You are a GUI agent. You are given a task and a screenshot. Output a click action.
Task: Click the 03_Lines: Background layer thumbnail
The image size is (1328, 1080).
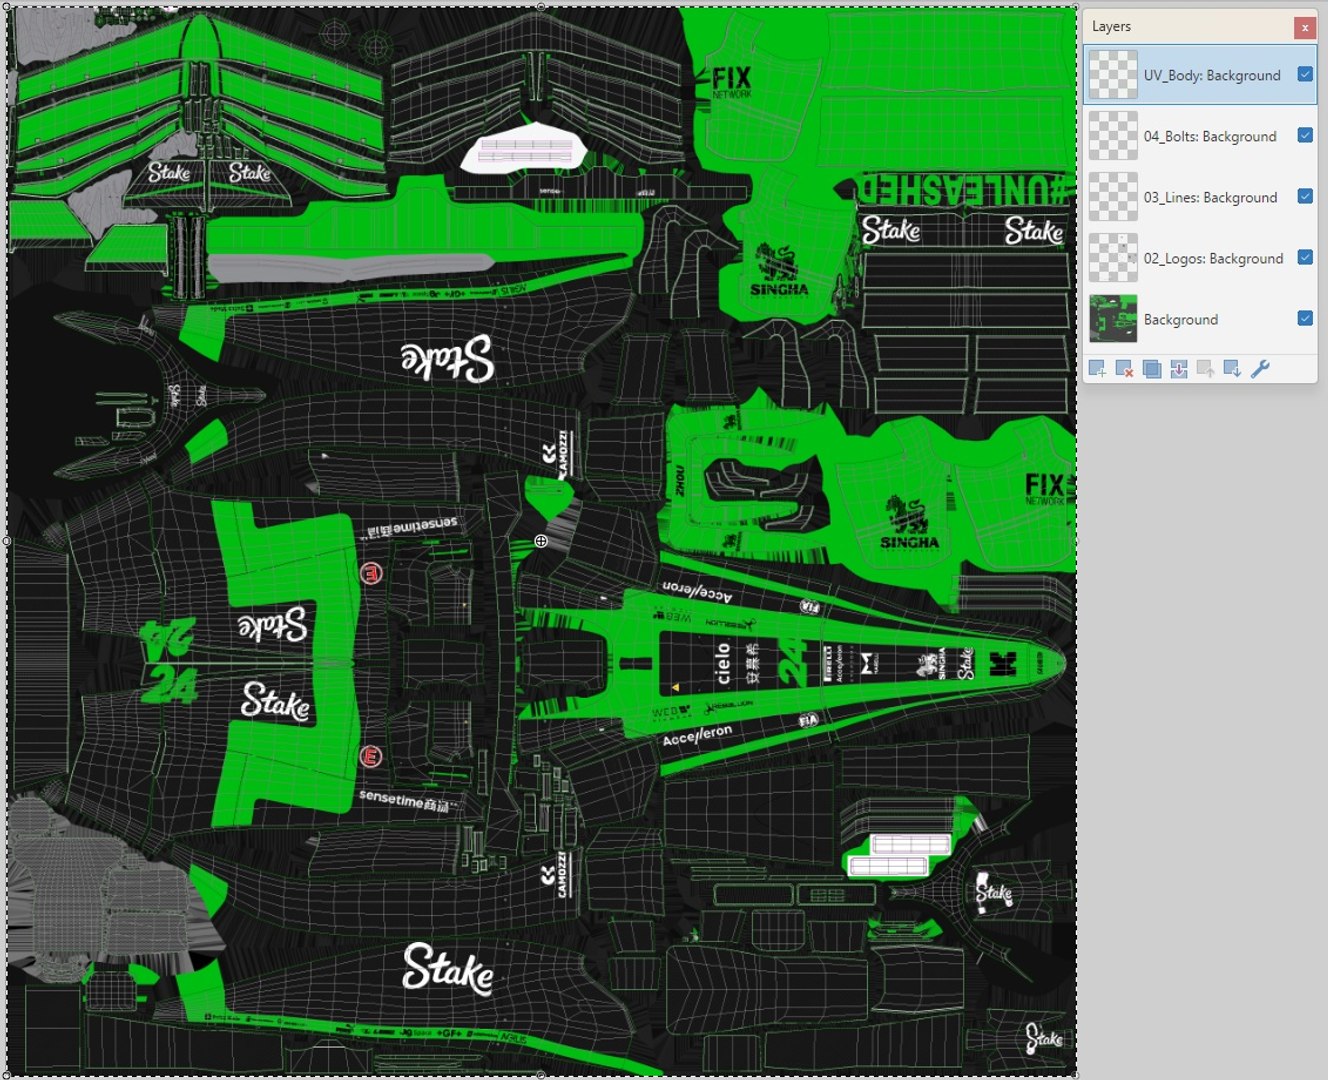click(x=1113, y=197)
